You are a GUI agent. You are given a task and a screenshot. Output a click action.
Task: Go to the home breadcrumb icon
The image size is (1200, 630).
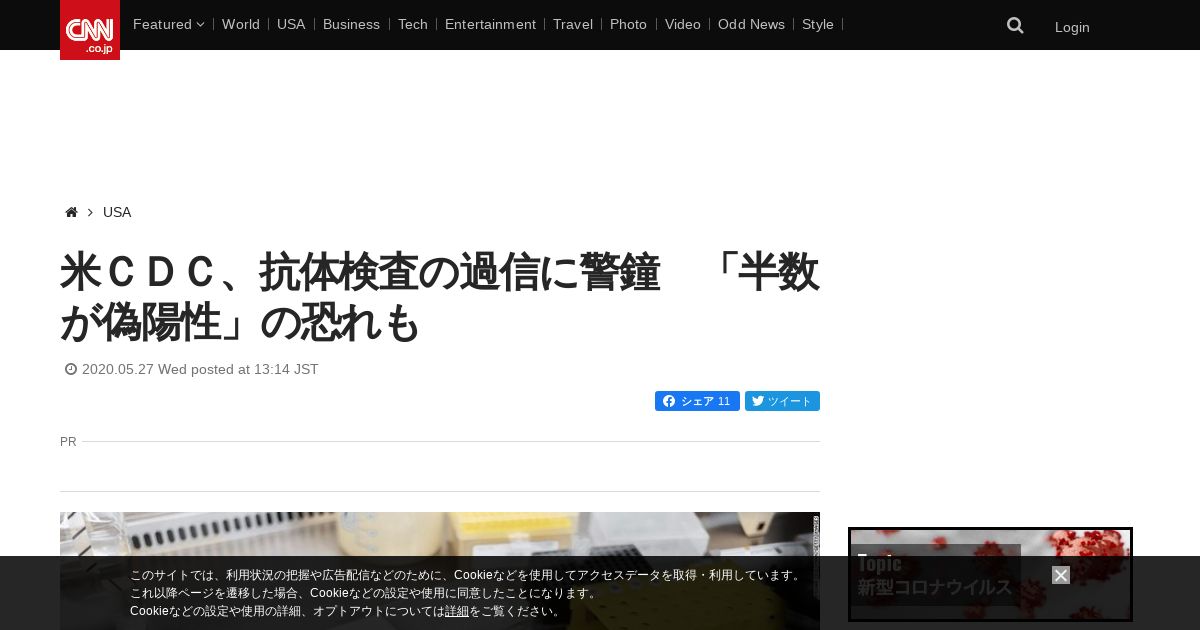[71, 212]
